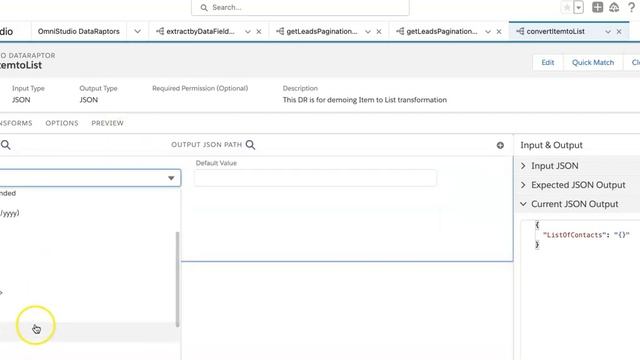Viewport: 640px width, 360px height.
Task: Open the combo box dropdown arrow
Action: [x=171, y=178]
